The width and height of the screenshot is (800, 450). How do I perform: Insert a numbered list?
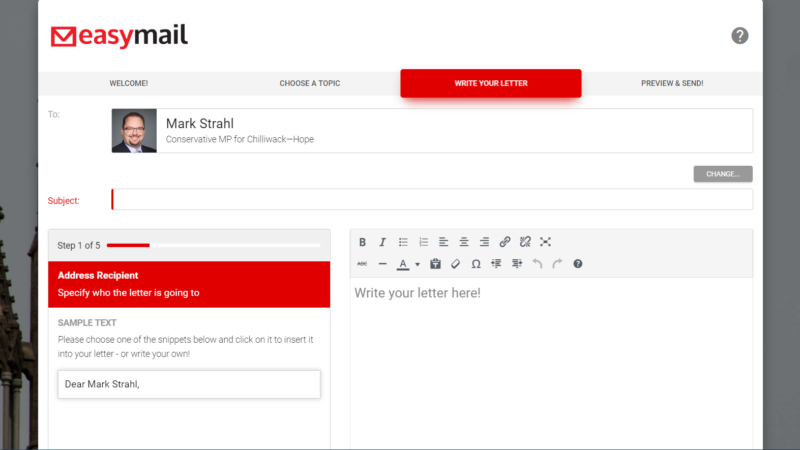click(x=423, y=242)
